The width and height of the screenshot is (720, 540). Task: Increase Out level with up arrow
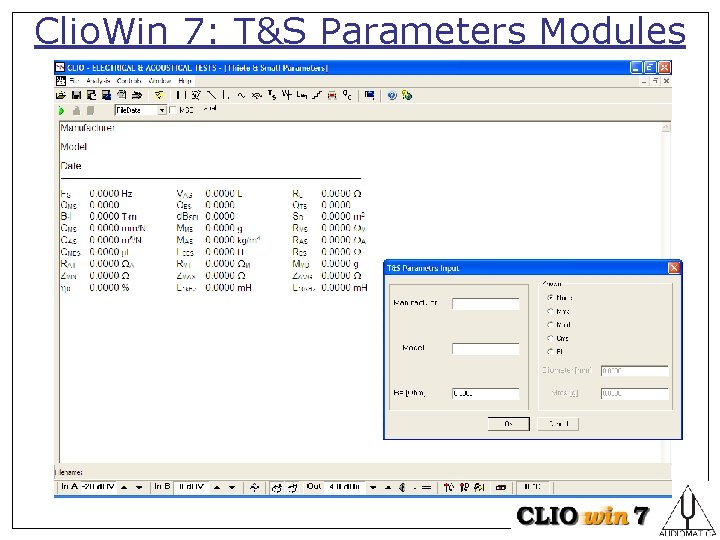point(388,488)
